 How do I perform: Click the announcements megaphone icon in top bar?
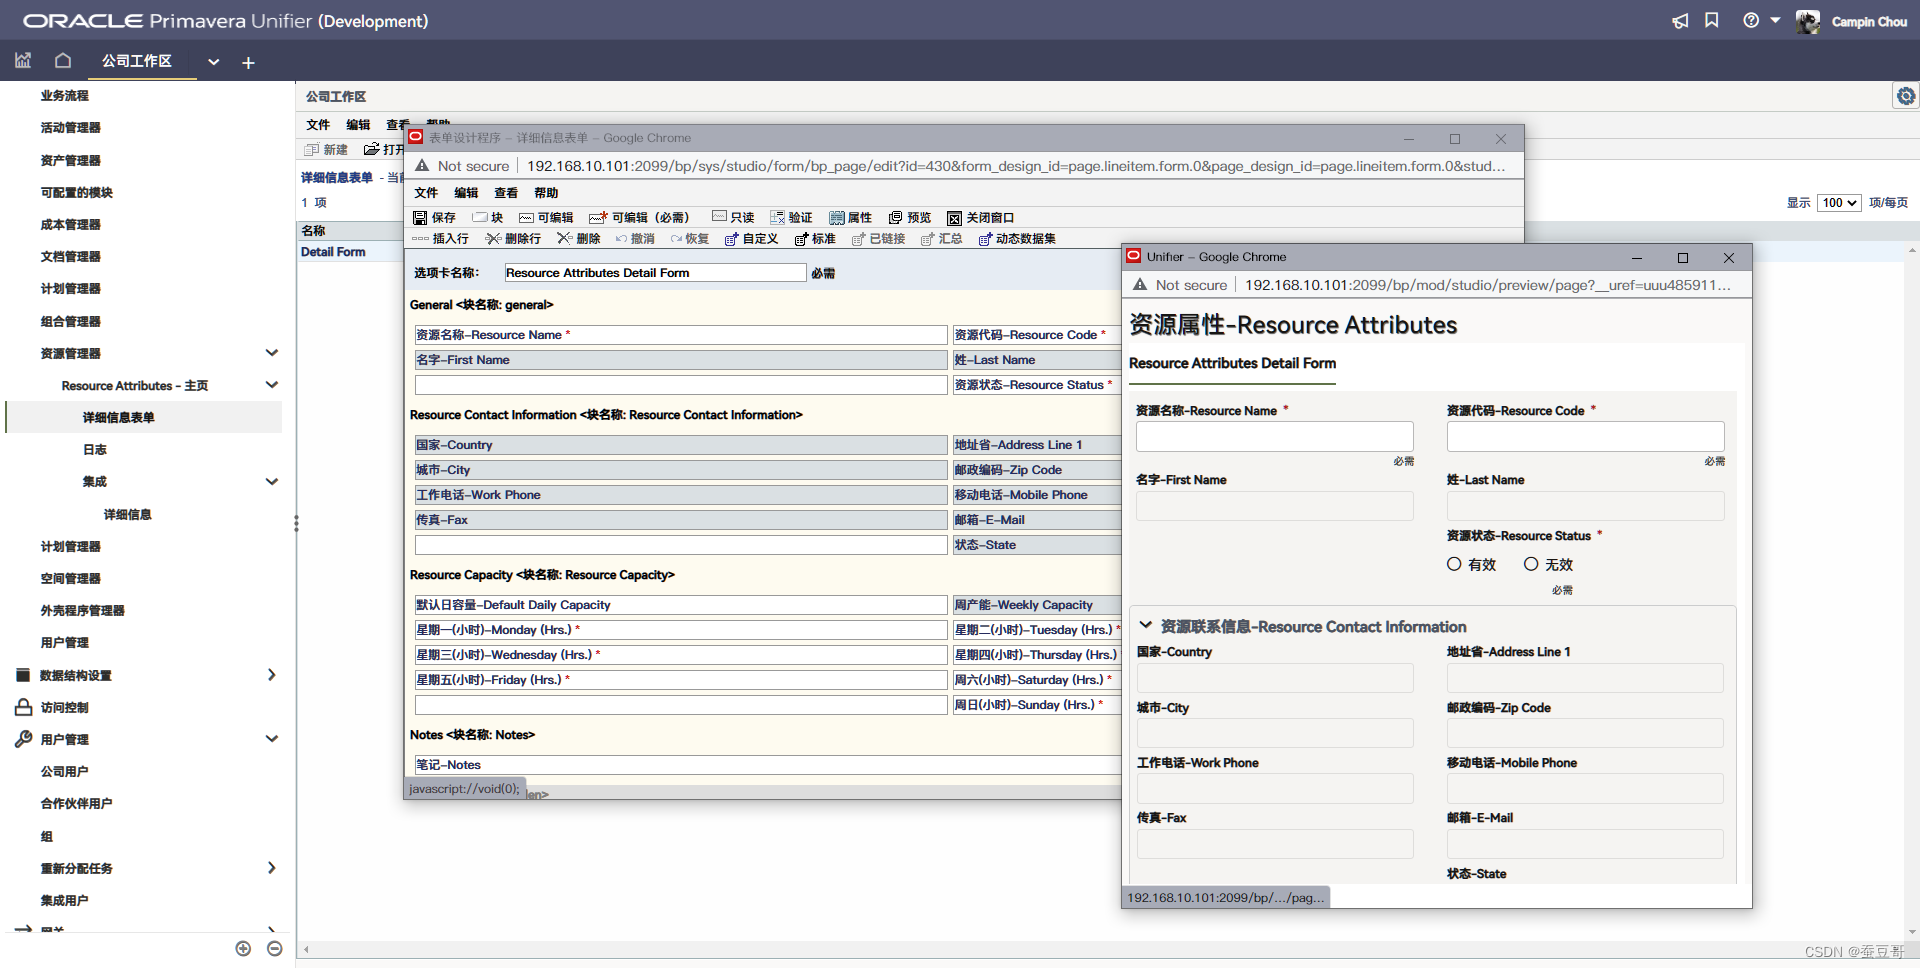[x=1679, y=20]
